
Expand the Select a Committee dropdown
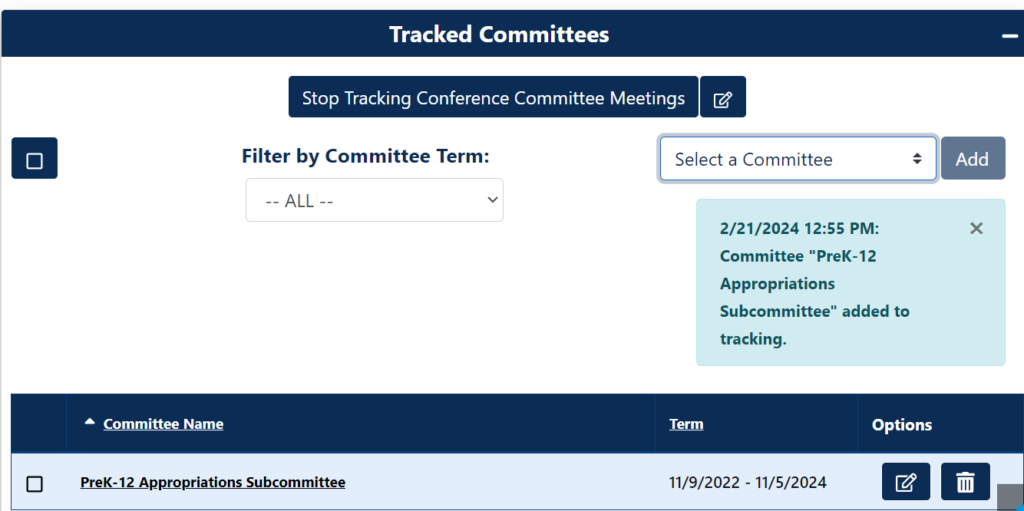coord(797,159)
